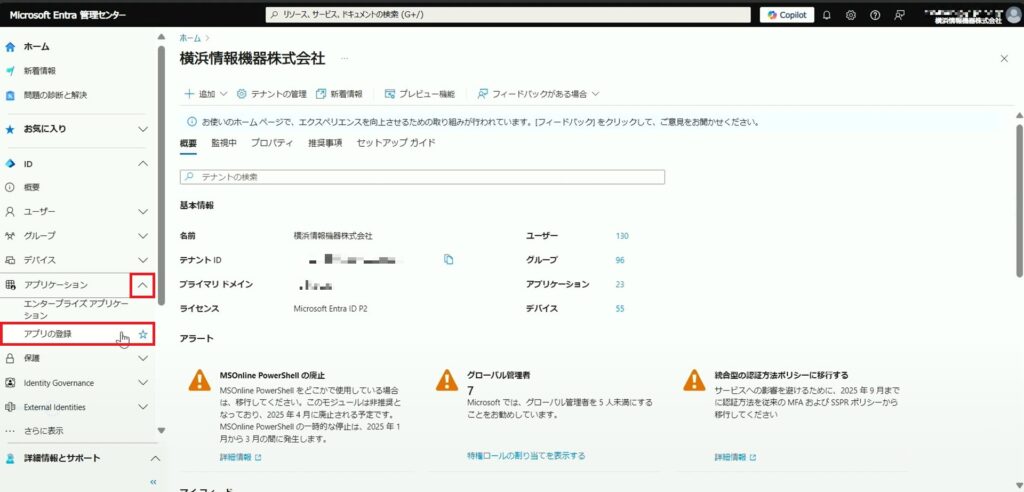Open フィードバックがある場合 dropdown

pos(538,94)
